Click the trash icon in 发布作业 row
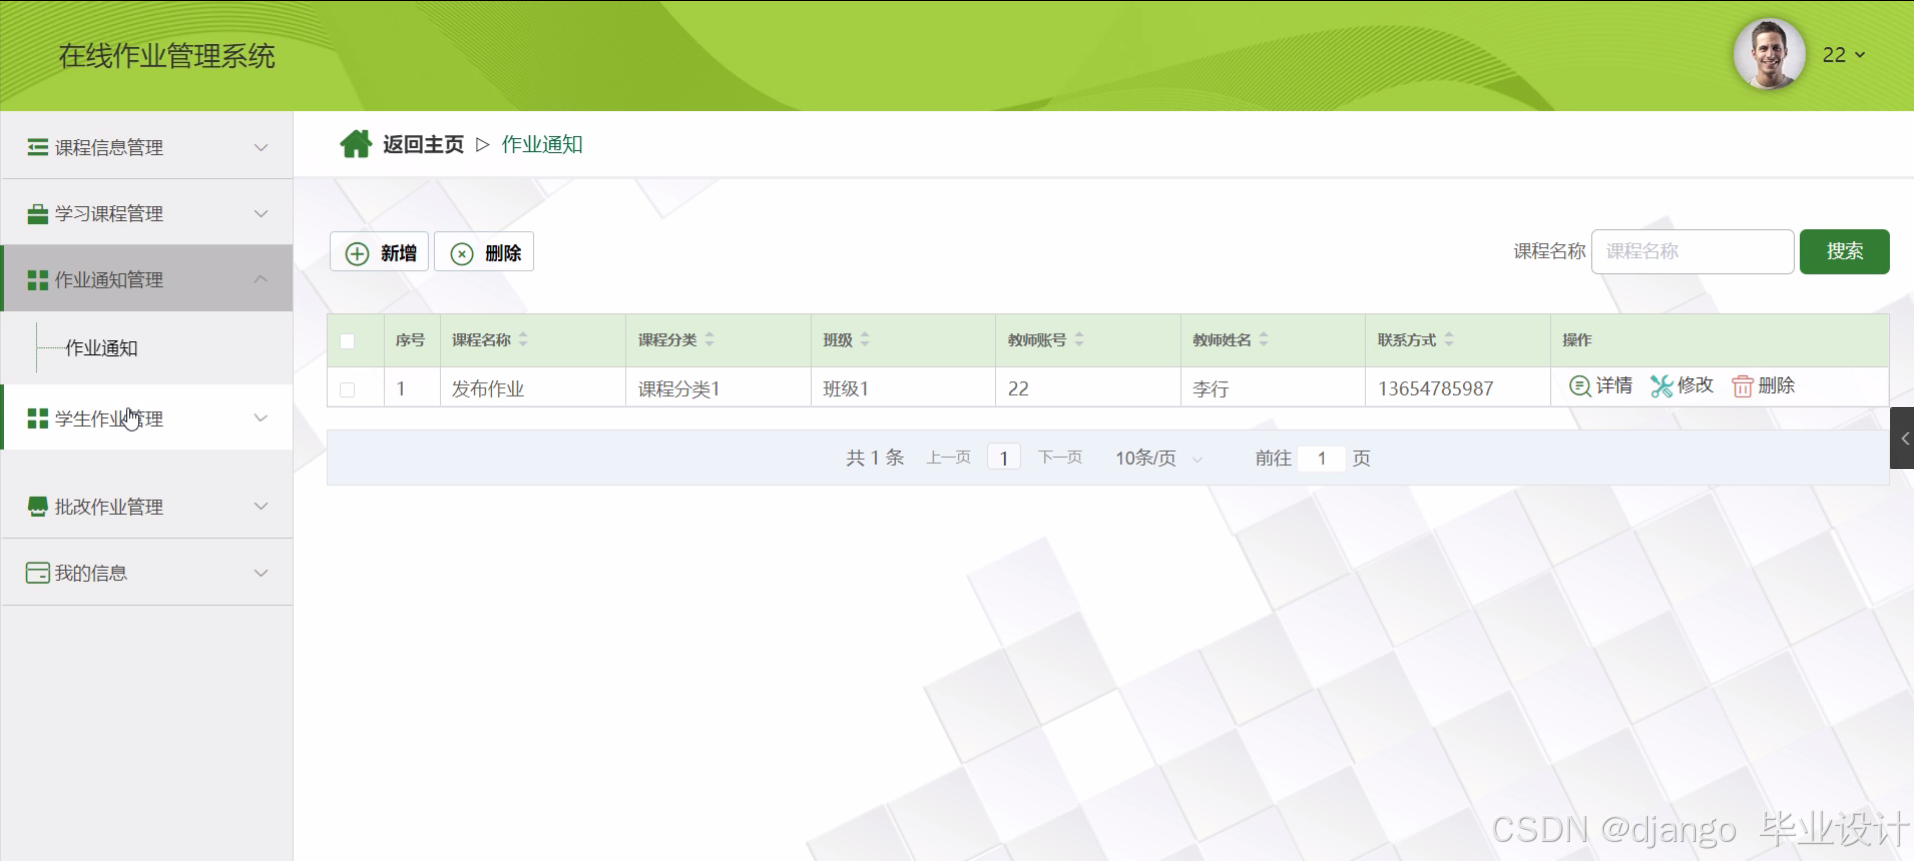Viewport: 1914px width, 861px height. [x=1742, y=386]
